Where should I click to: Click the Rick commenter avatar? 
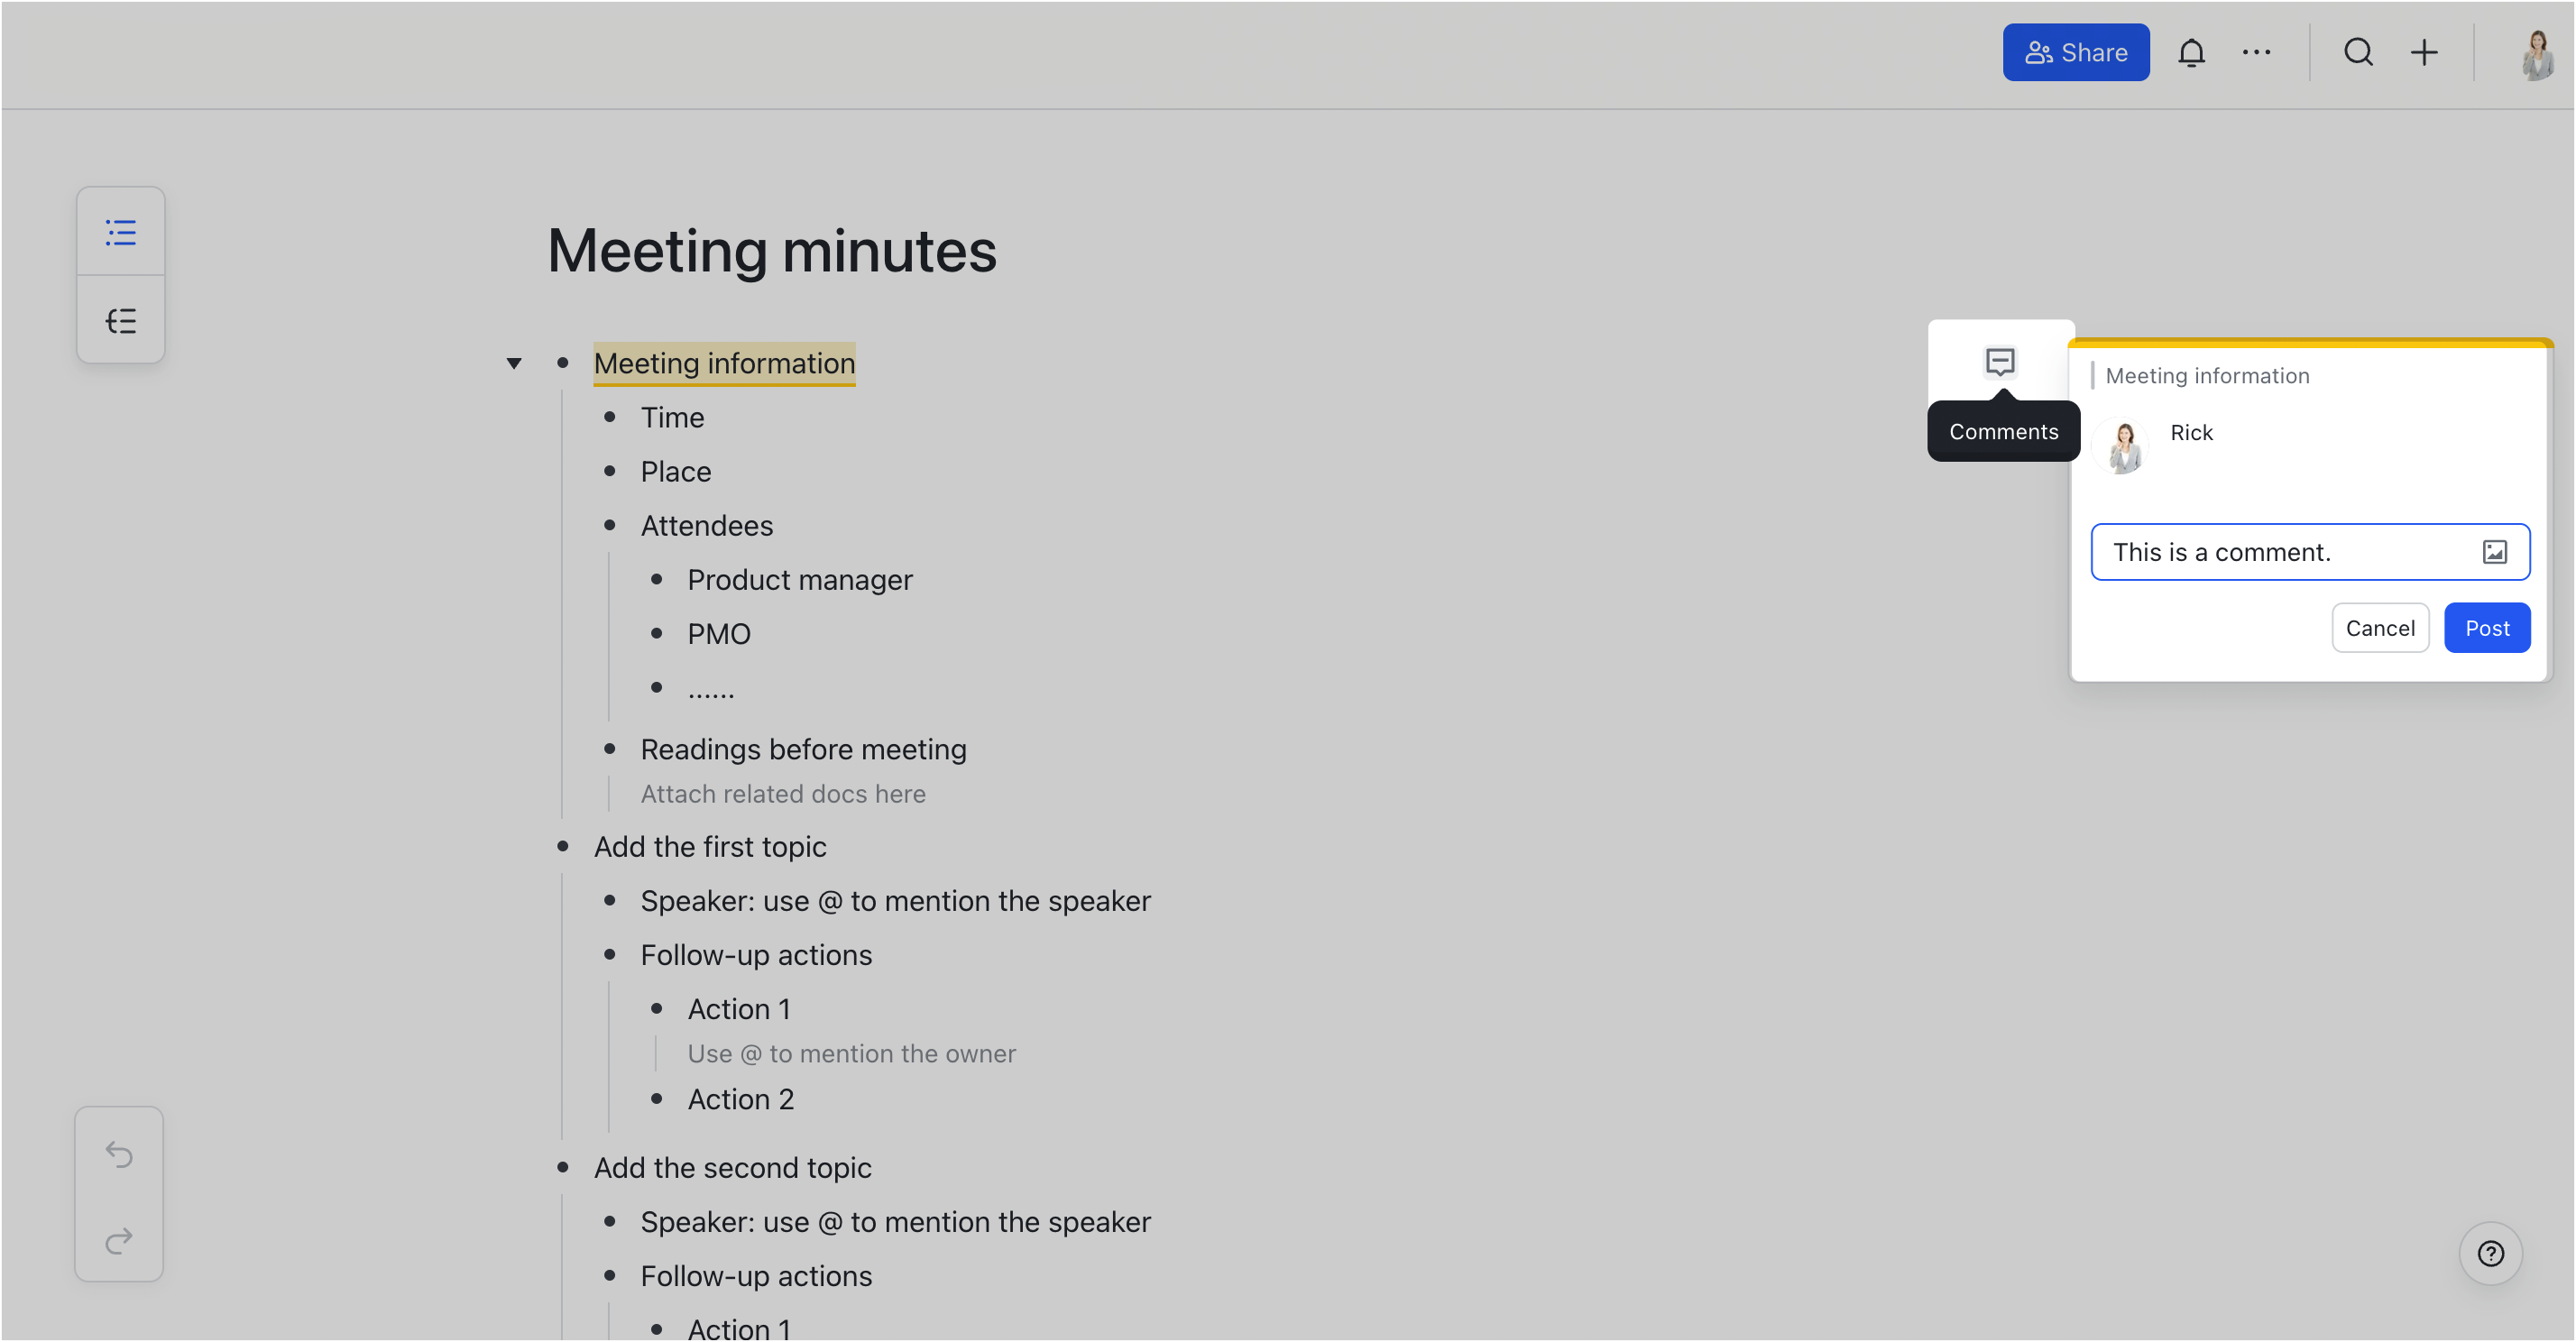click(x=2124, y=446)
